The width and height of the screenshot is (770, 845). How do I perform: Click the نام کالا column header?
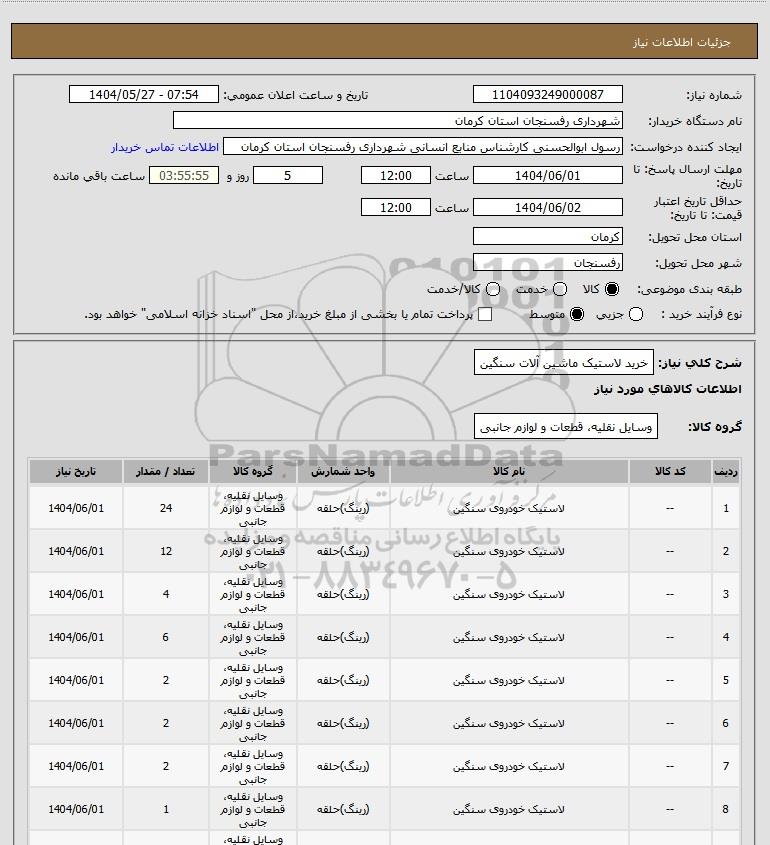pos(509,472)
